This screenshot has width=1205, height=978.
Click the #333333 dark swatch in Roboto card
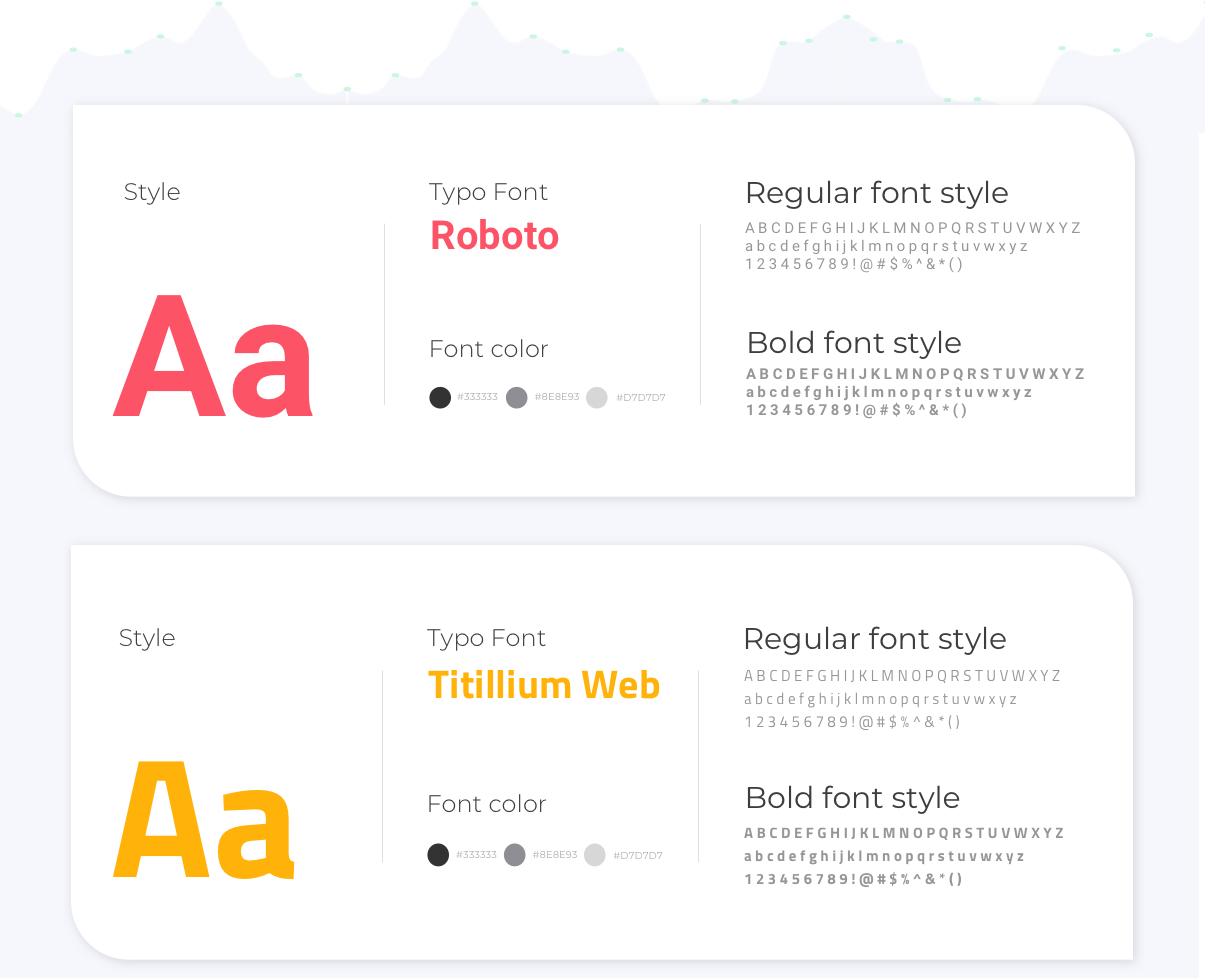pos(440,397)
